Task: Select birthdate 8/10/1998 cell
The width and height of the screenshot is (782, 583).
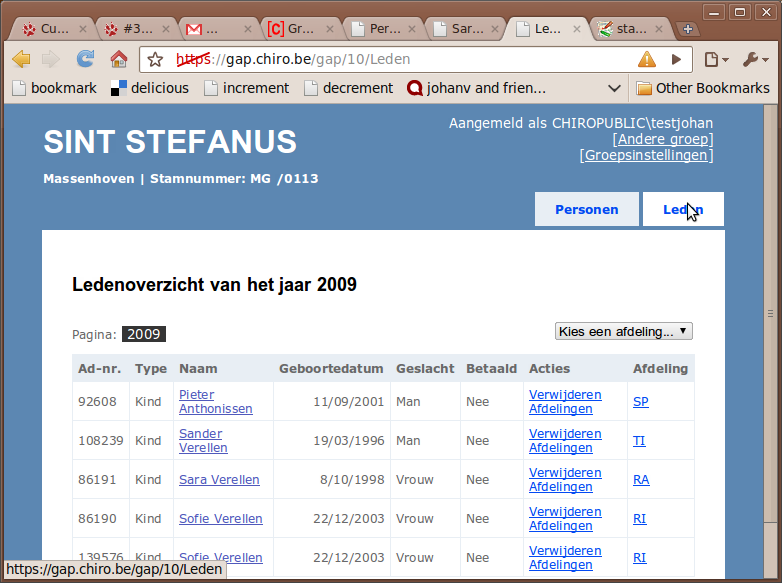Action: 332,480
